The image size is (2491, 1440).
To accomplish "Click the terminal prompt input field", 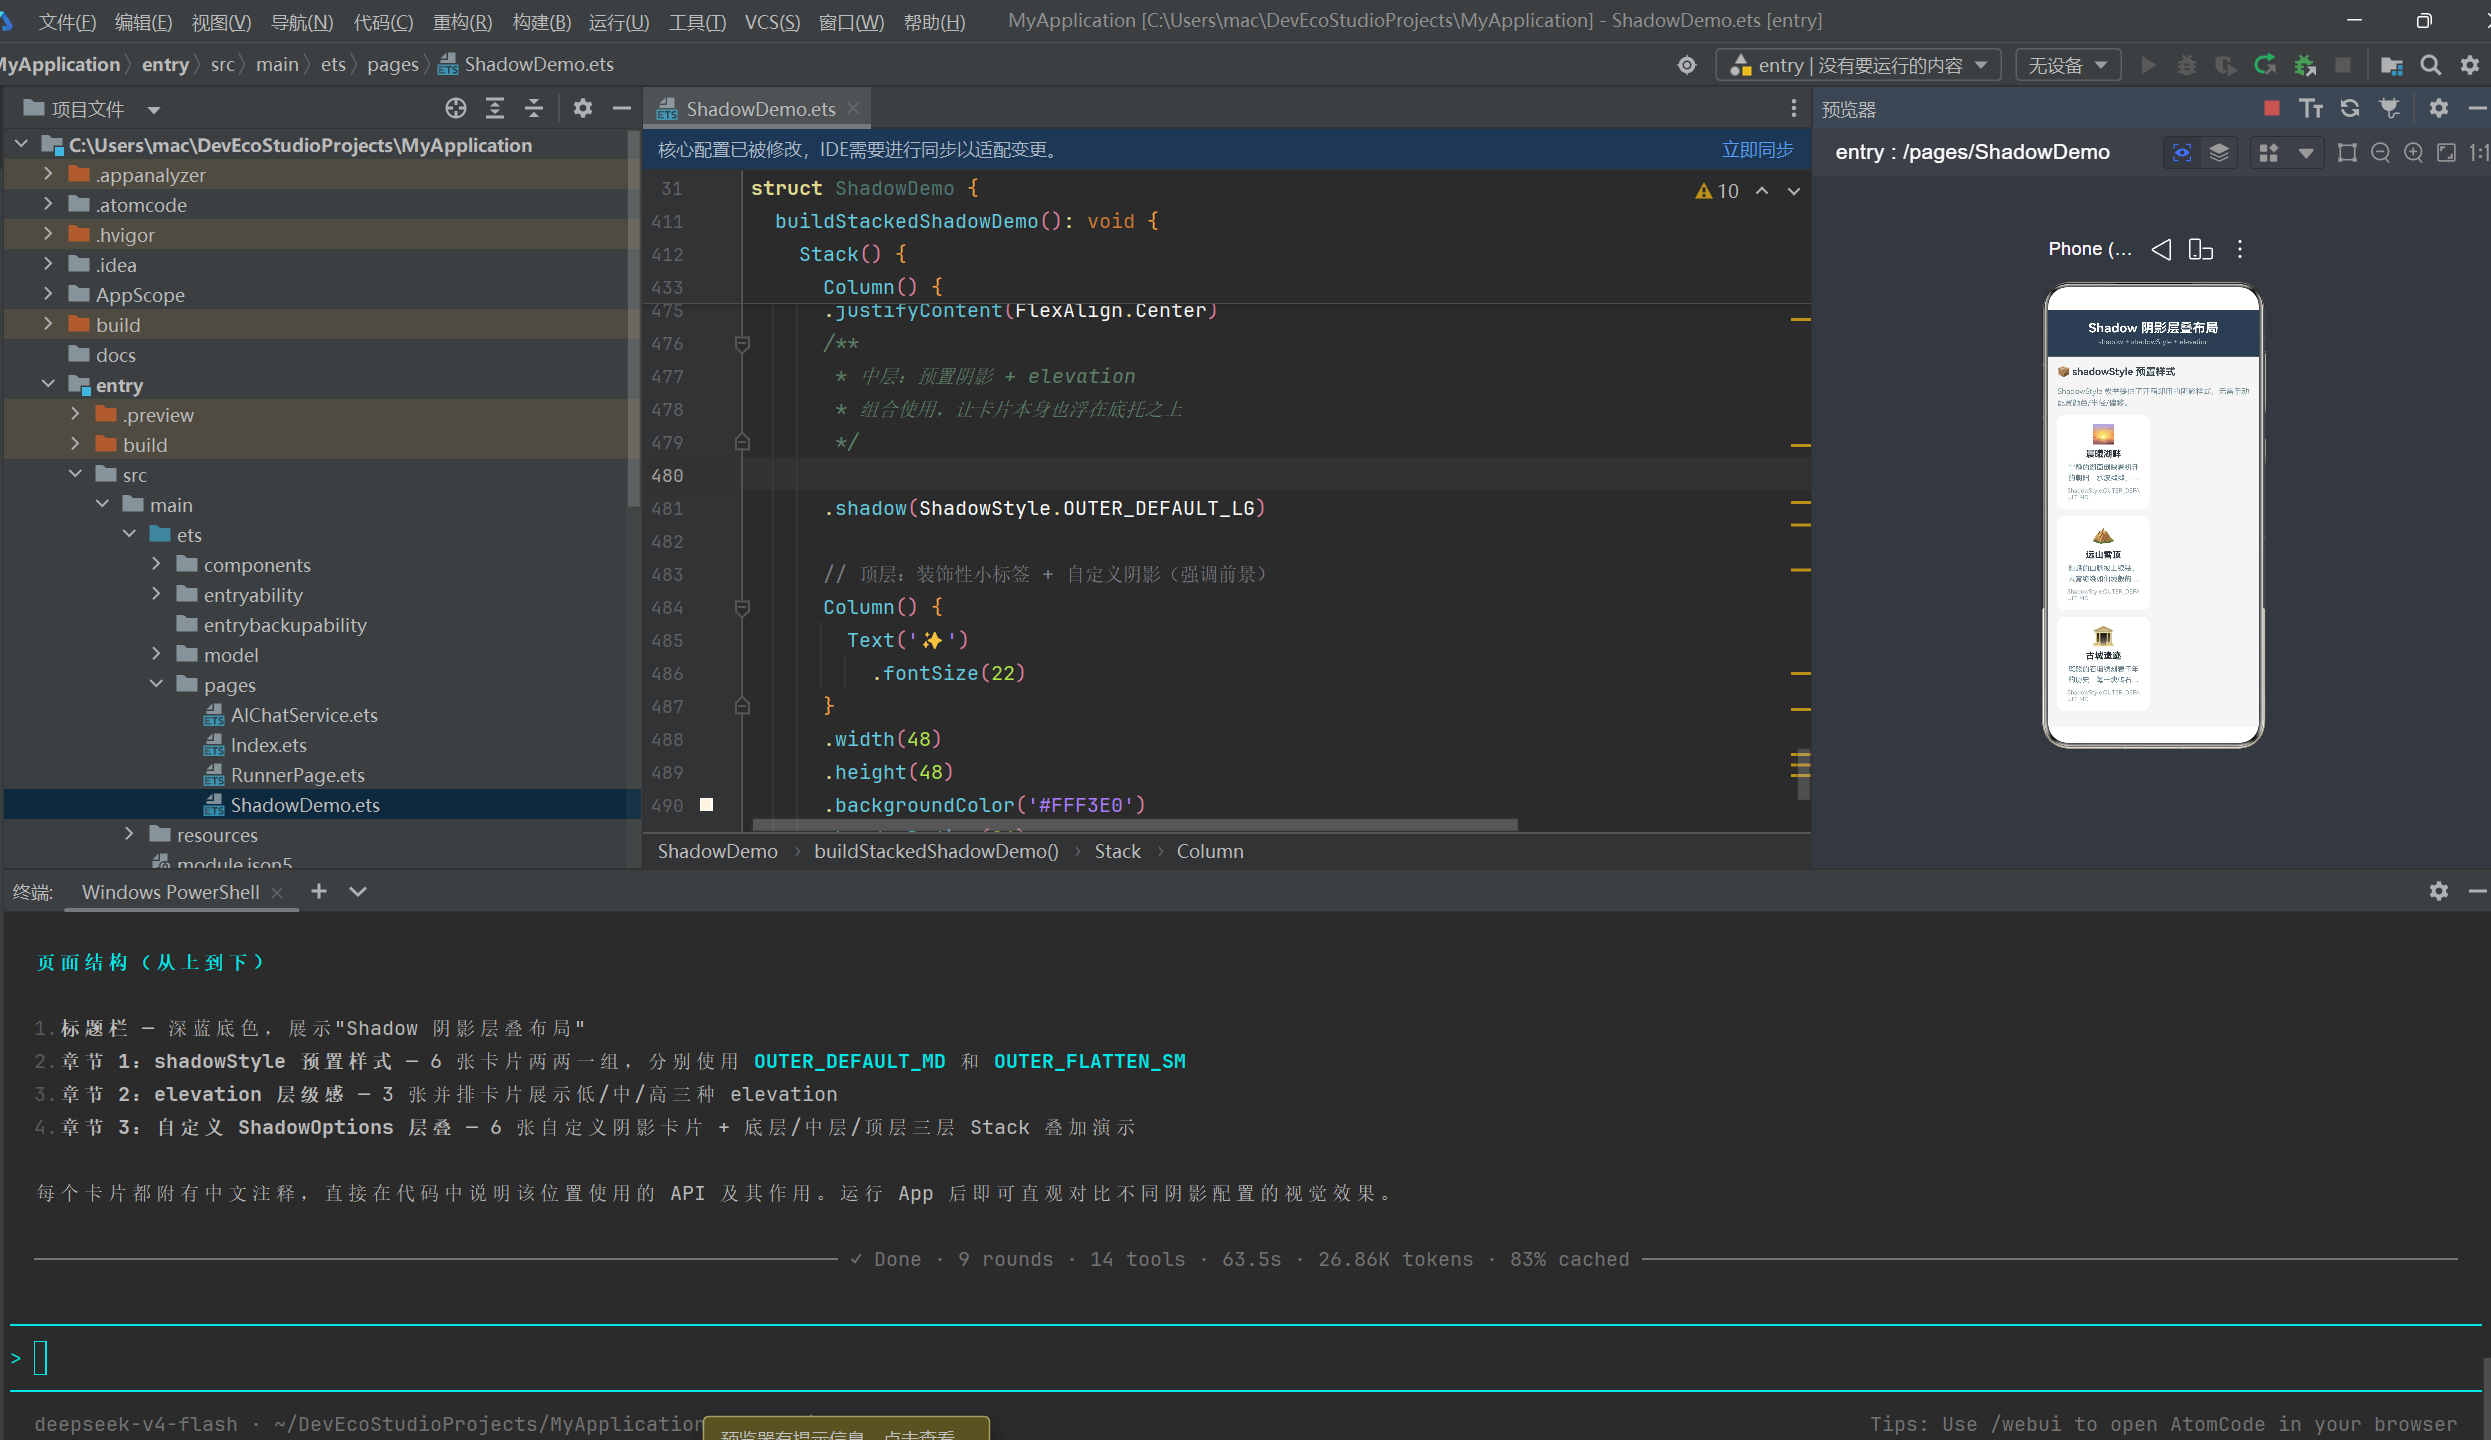I will pos(1245,1357).
